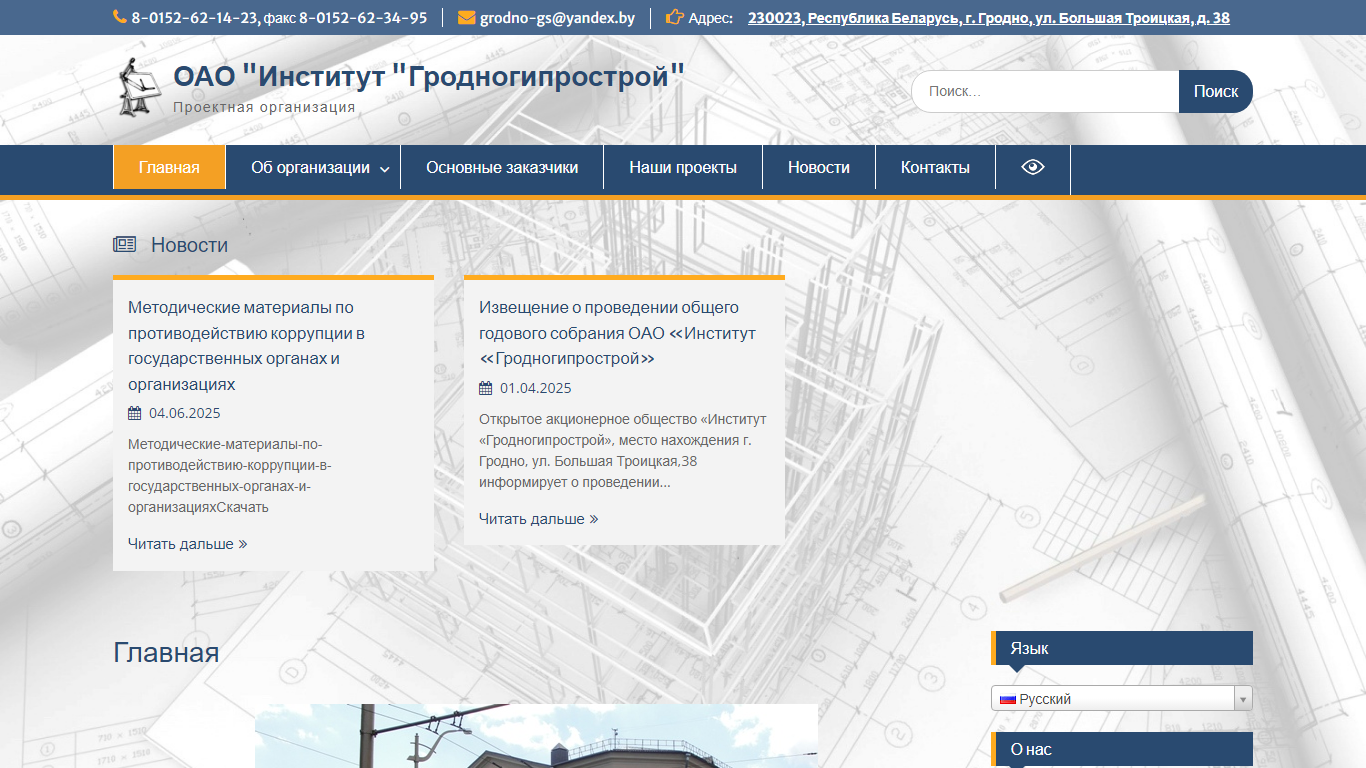The height and width of the screenshot is (768, 1366).
Task: Open the Русский language dropdown
Action: pyautogui.click(x=1122, y=698)
